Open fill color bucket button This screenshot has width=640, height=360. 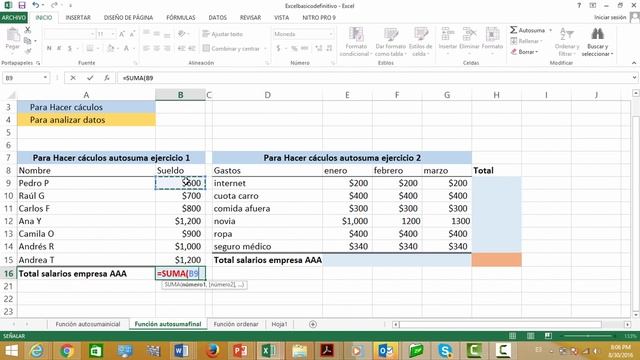(111, 49)
